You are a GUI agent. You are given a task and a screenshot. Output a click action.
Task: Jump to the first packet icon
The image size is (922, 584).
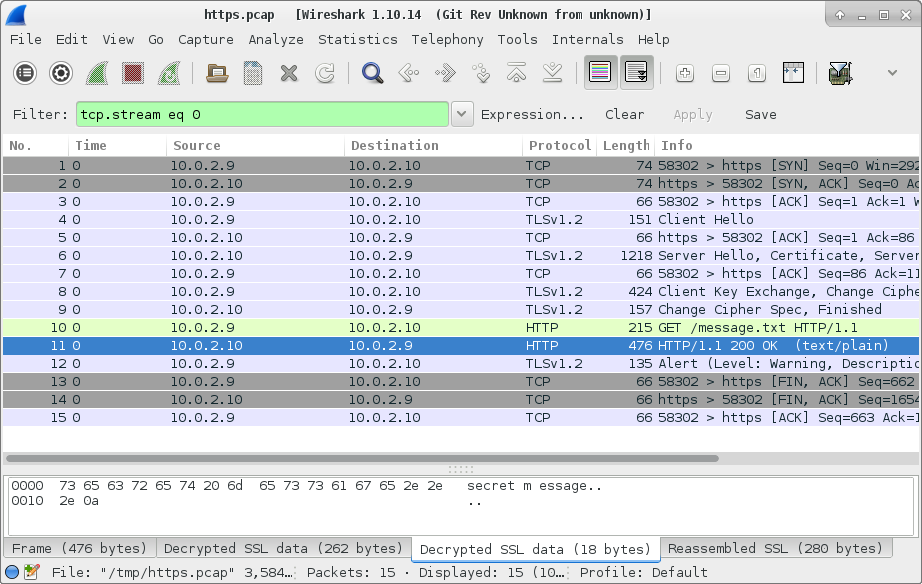coord(516,74)
